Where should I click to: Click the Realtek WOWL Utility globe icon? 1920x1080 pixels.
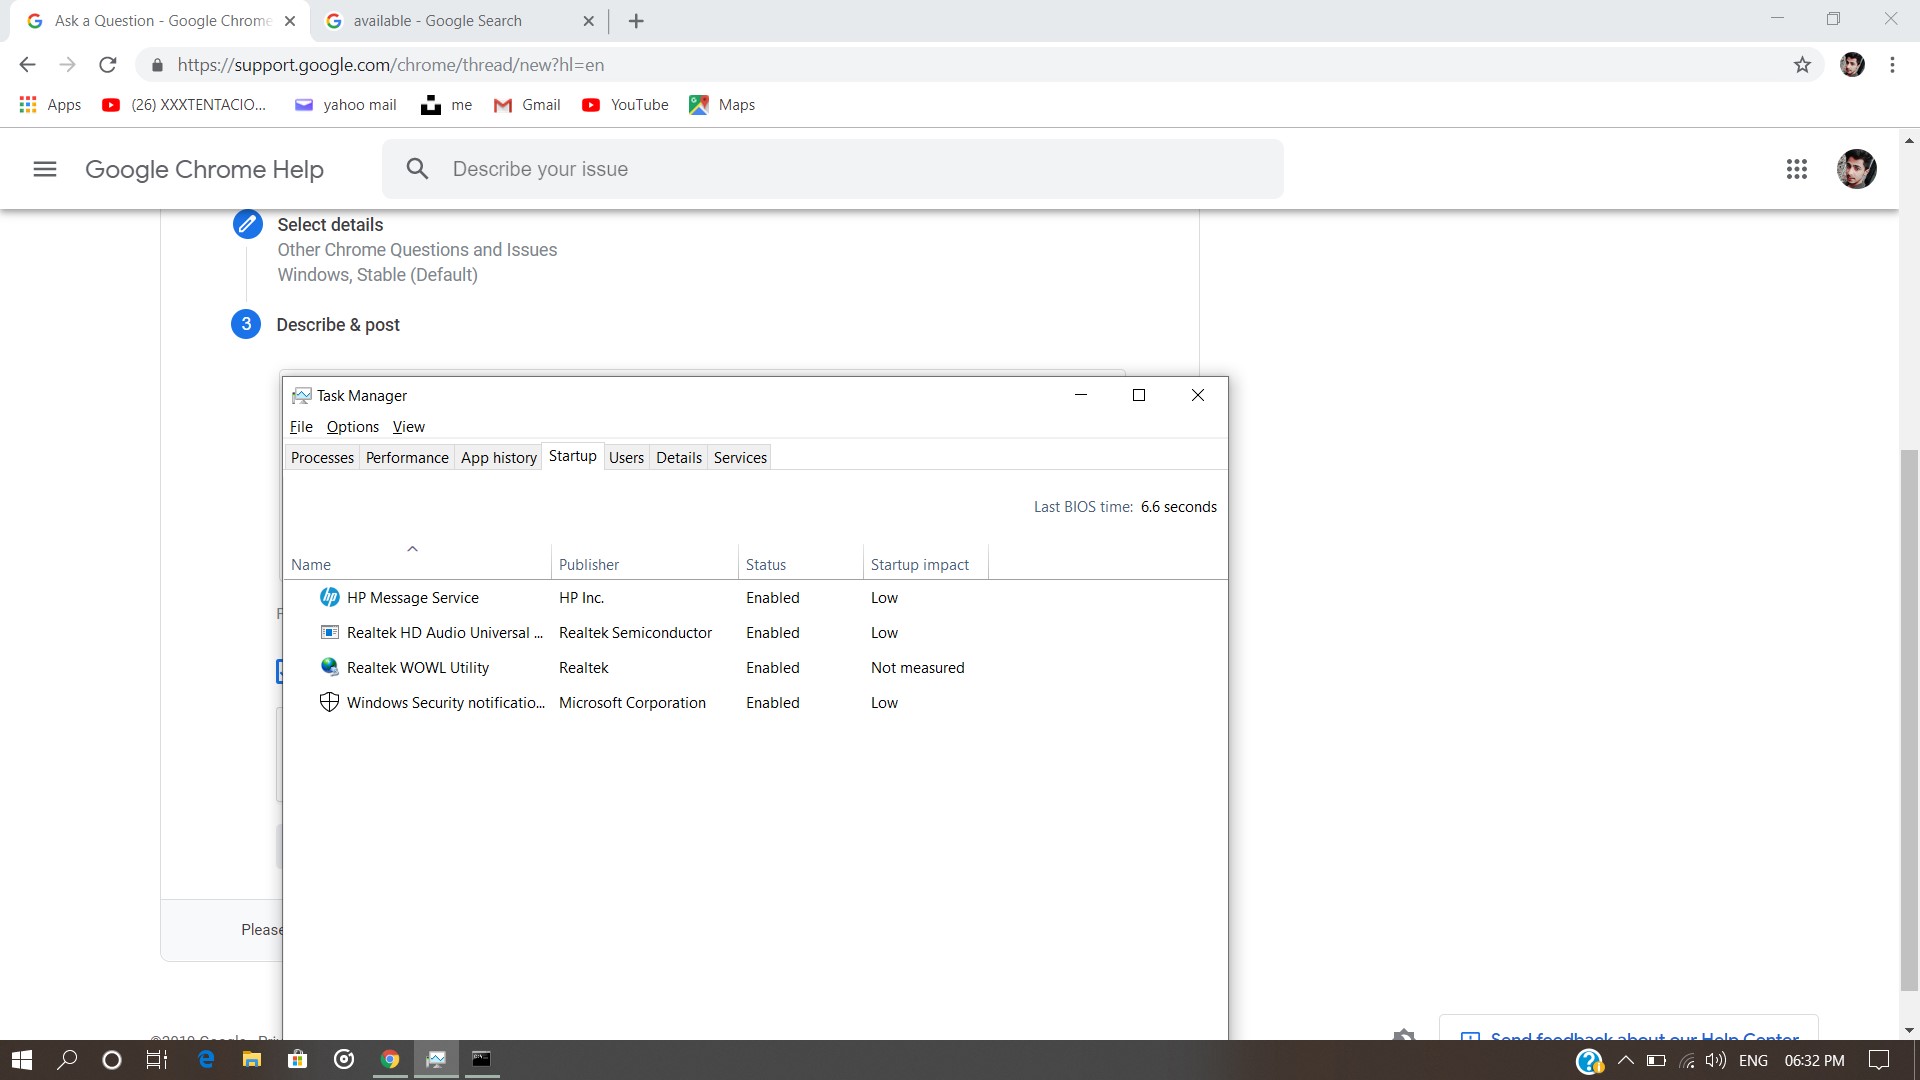329,667
